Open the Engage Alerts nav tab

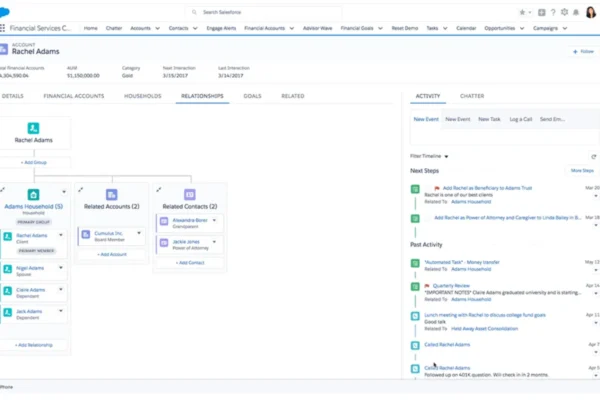[x=221, y=28]
